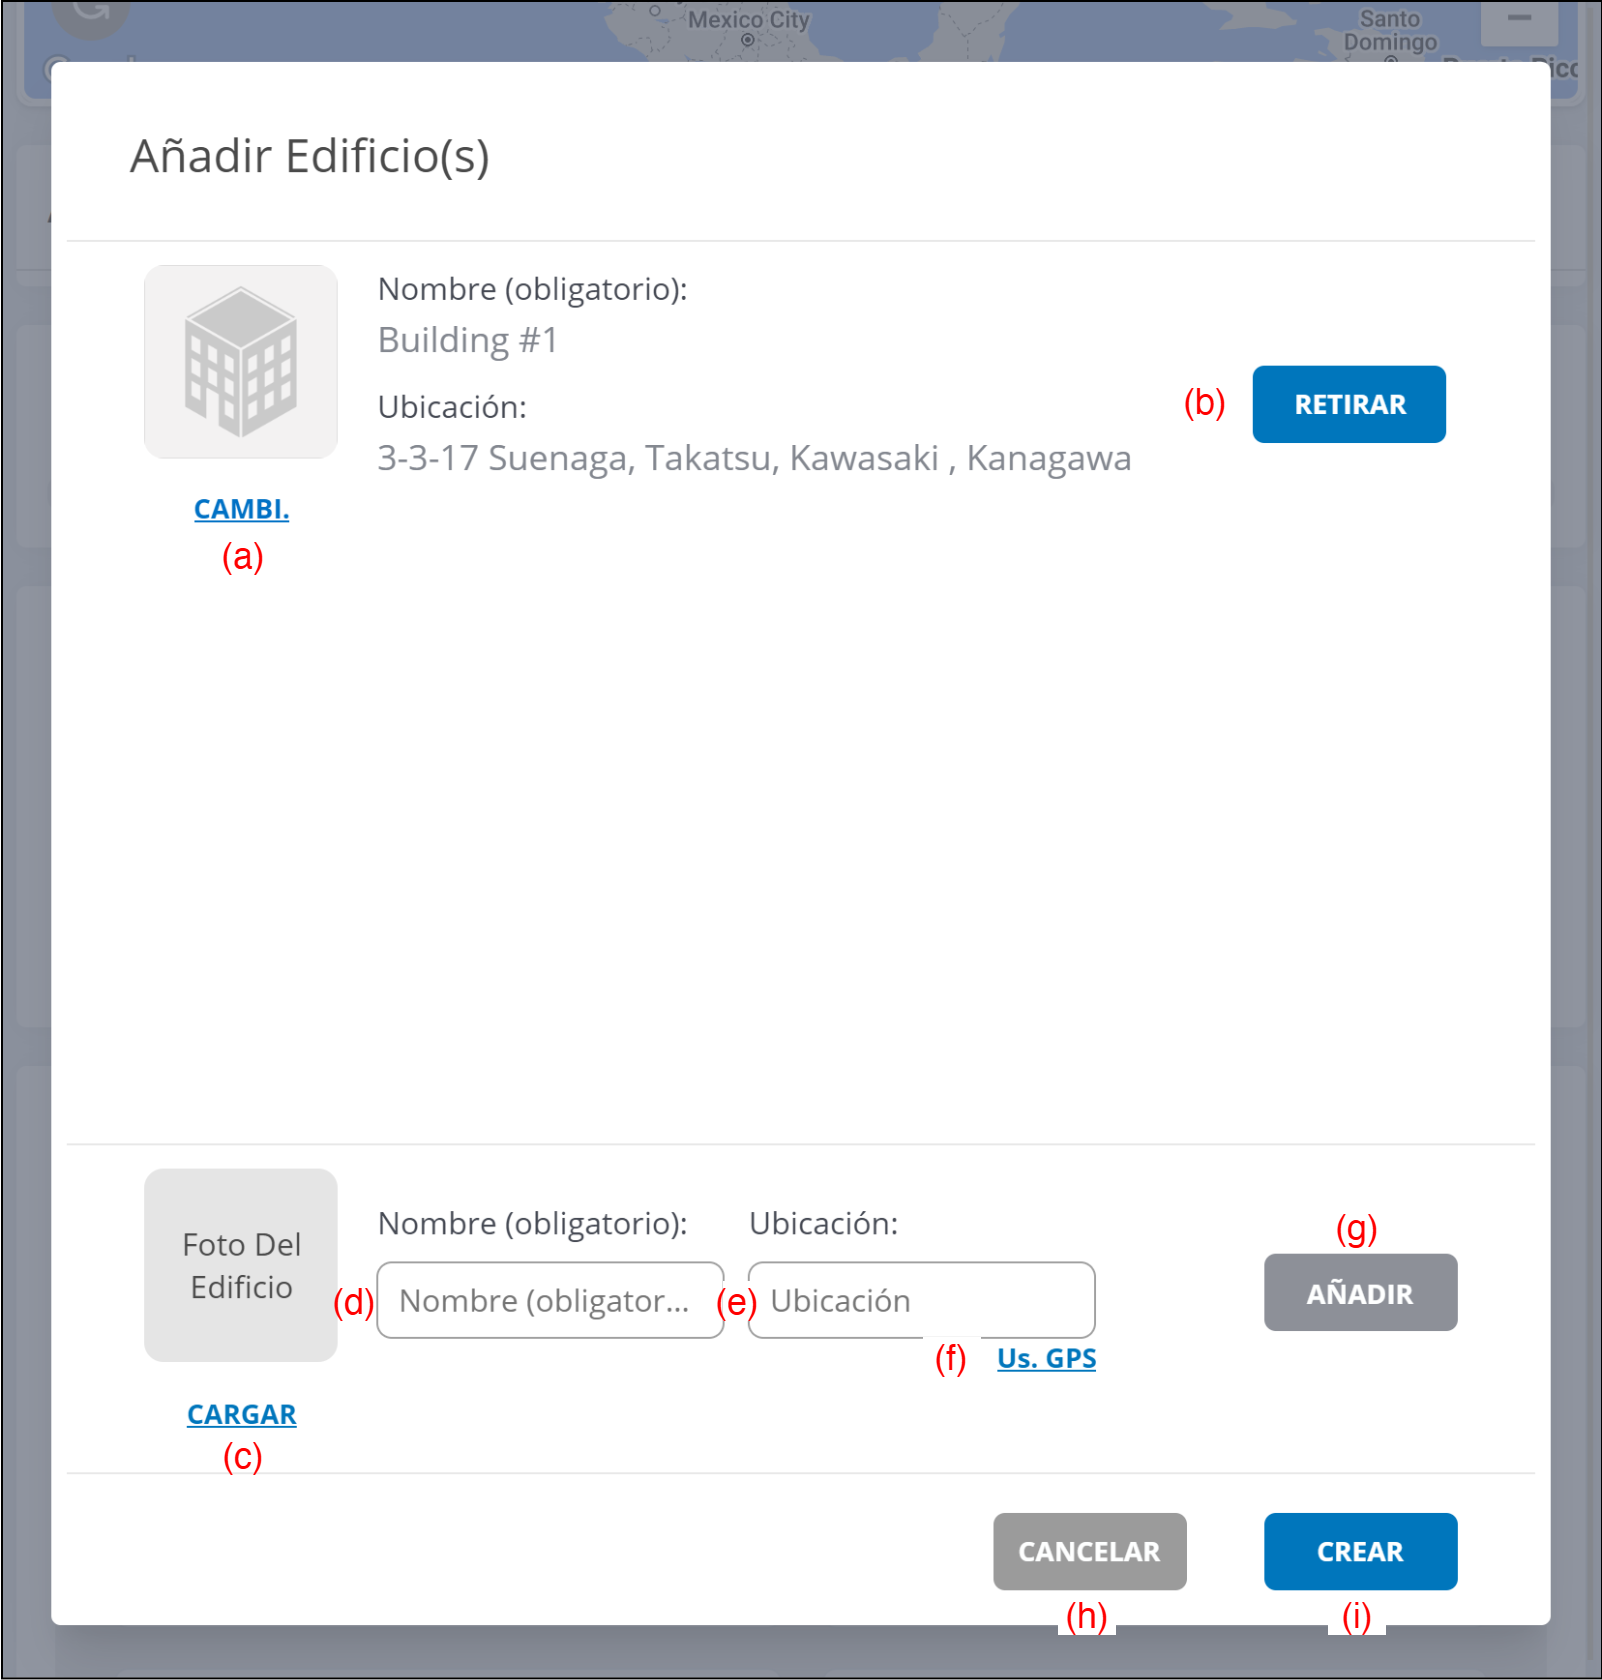Click Mexico City marker on the map
This screenshot has height=1680, width=1602.
tap(747, 40)
